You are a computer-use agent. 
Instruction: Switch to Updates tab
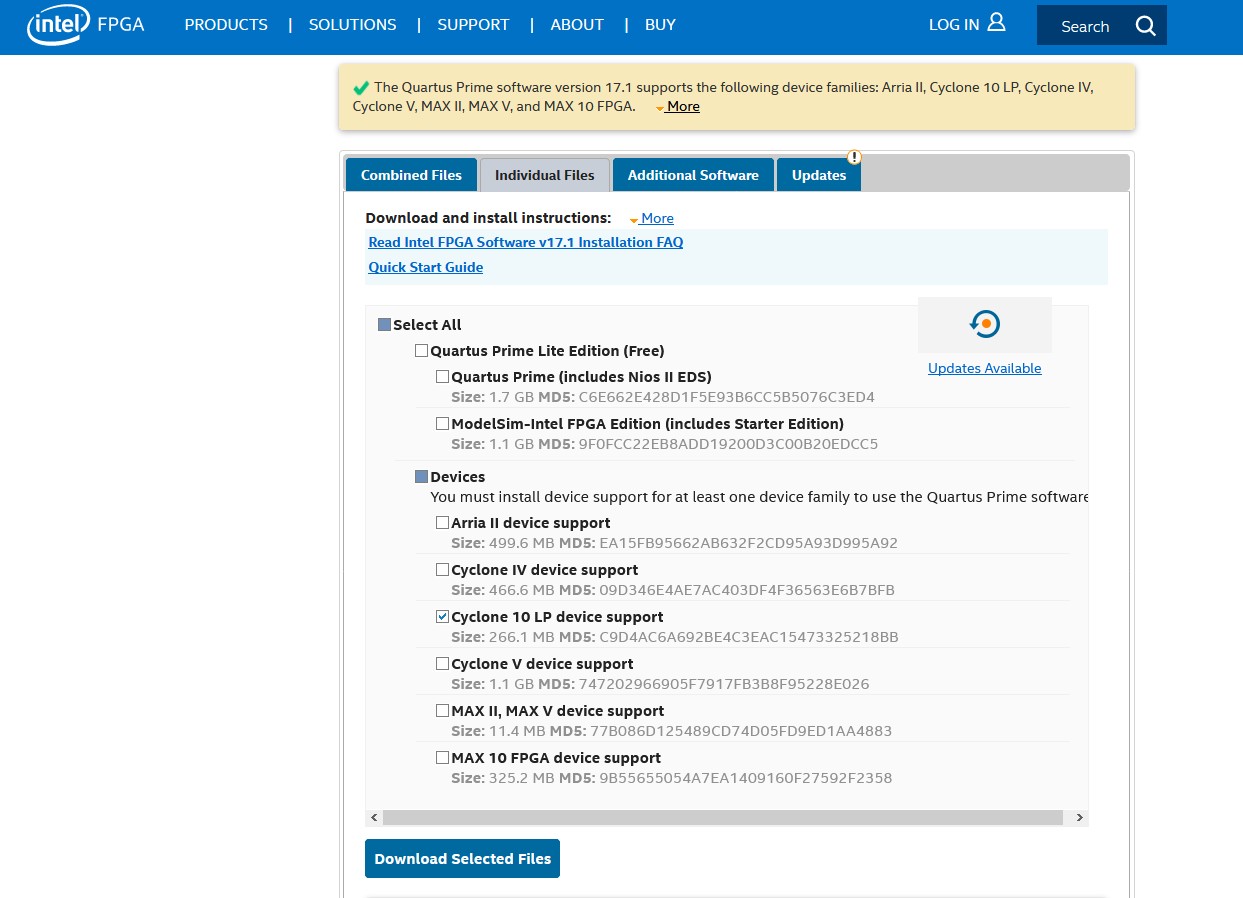point(819,175)
